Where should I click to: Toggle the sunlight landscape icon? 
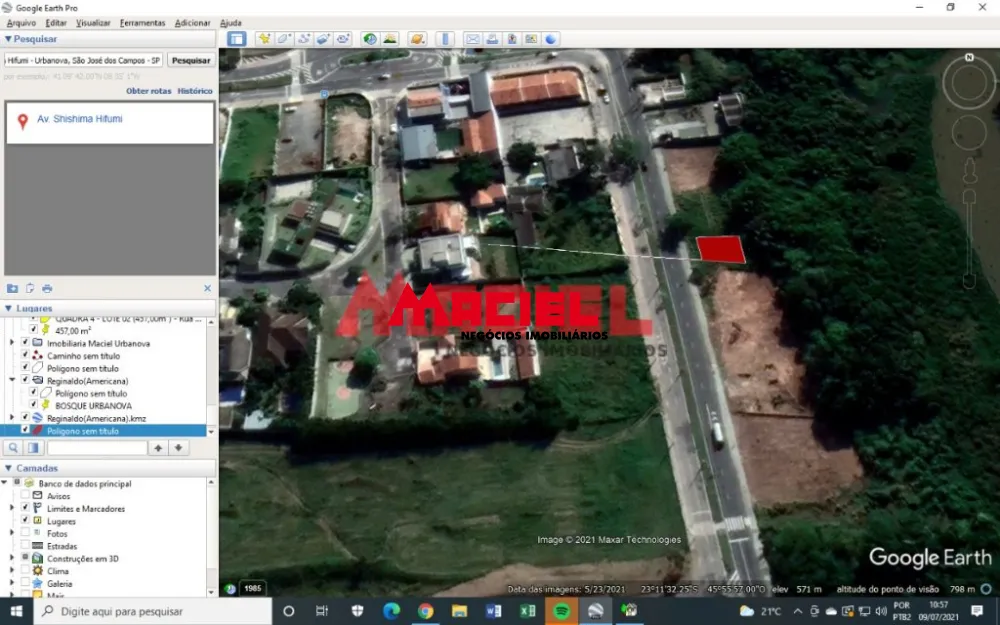point(390,39)
